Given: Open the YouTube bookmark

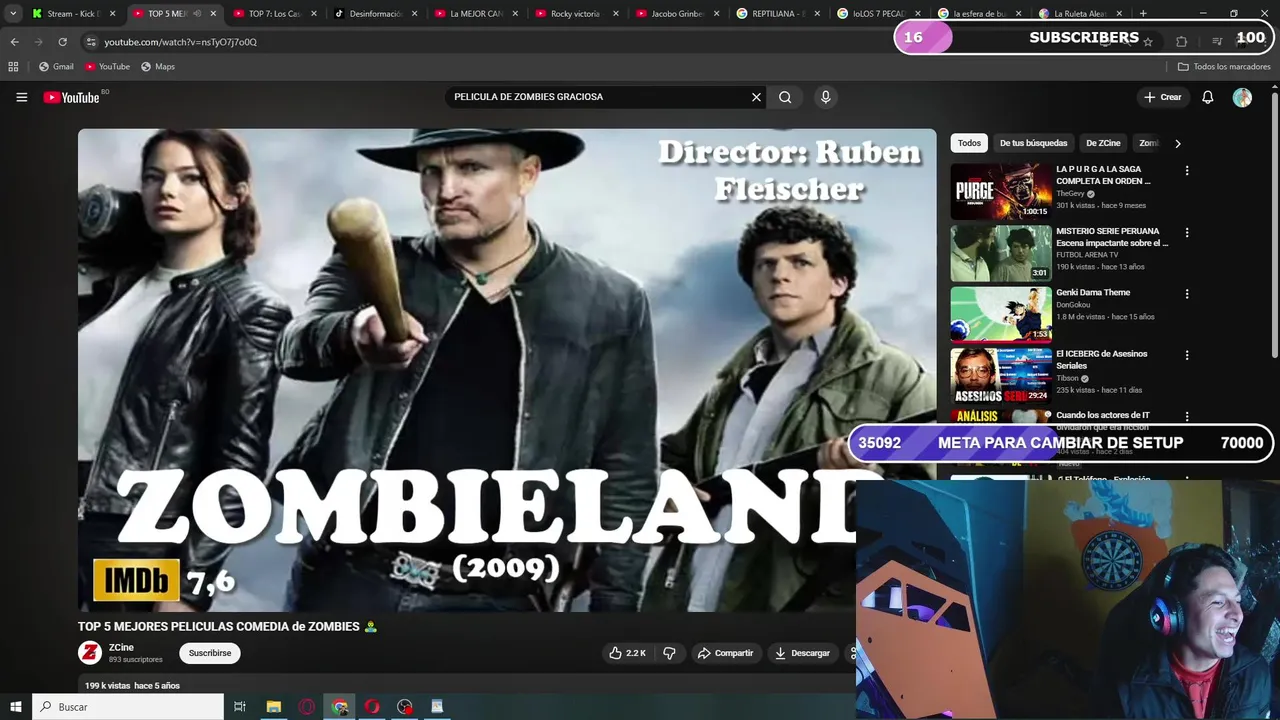Looking at the screenshot, I should pyautogui.click(x=107, y=67).
